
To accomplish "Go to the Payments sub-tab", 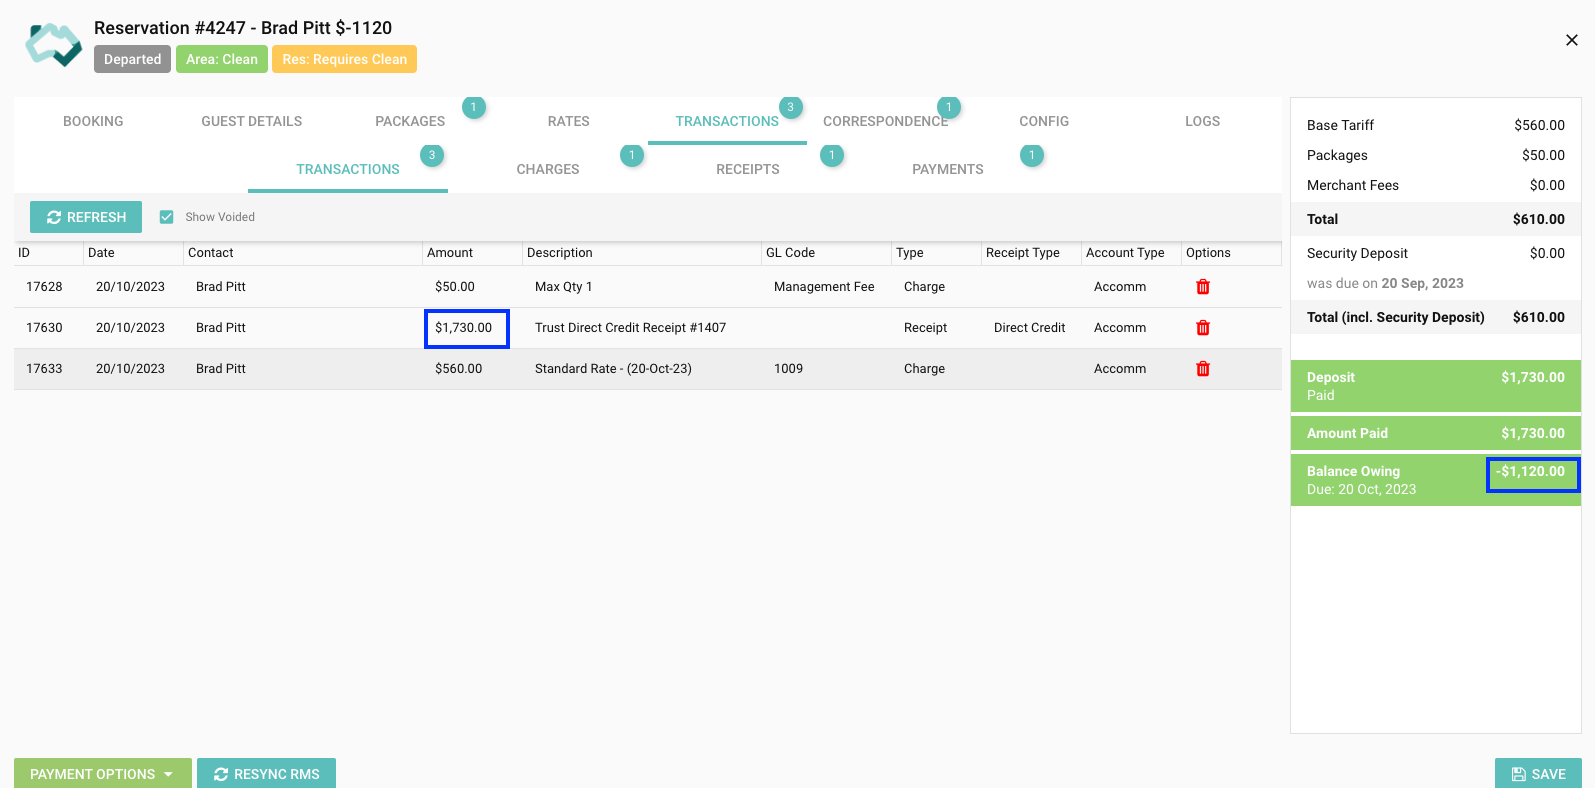I will coord(947,169).
